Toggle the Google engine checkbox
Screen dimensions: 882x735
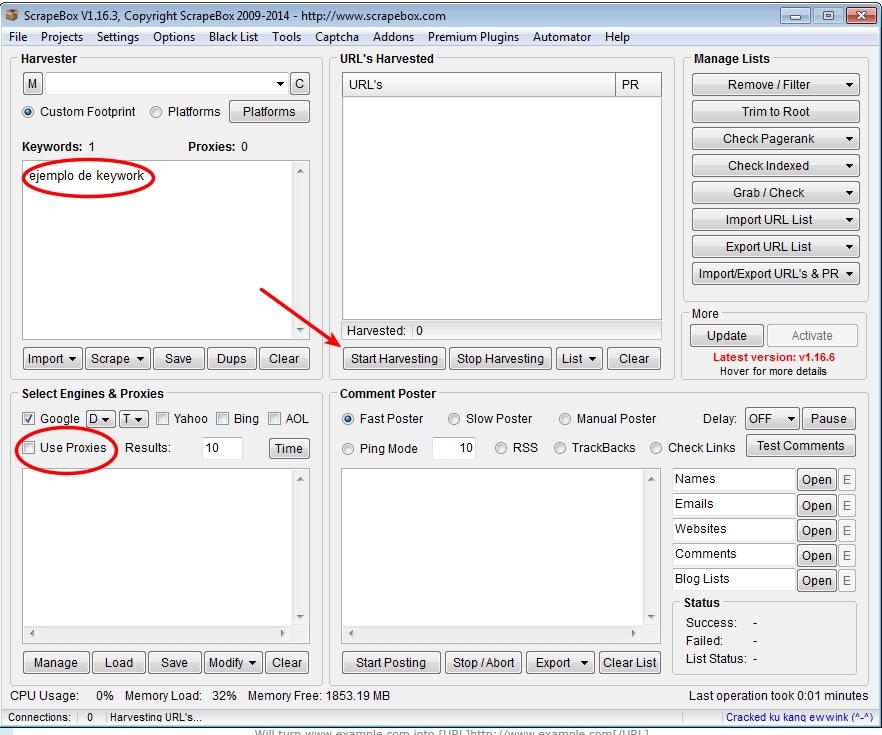(28, 418)
